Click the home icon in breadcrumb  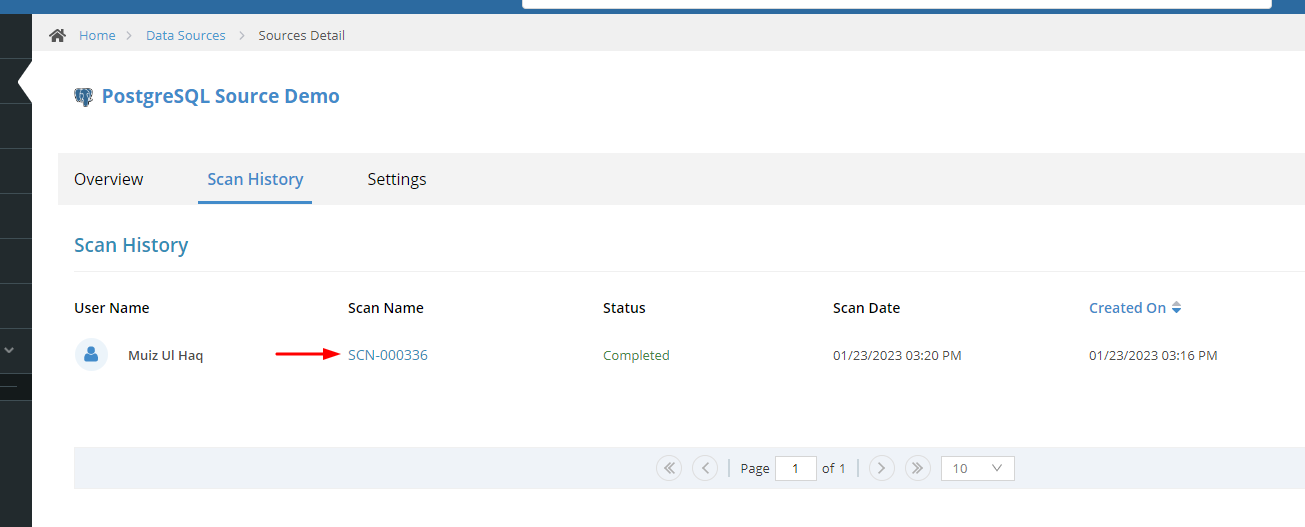[x=57, y=35]
